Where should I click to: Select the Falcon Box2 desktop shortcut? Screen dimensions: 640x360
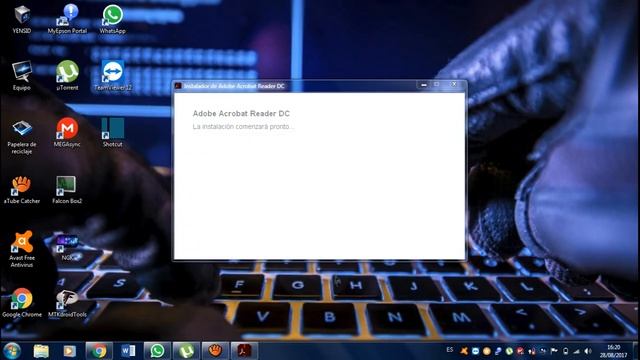67,189
